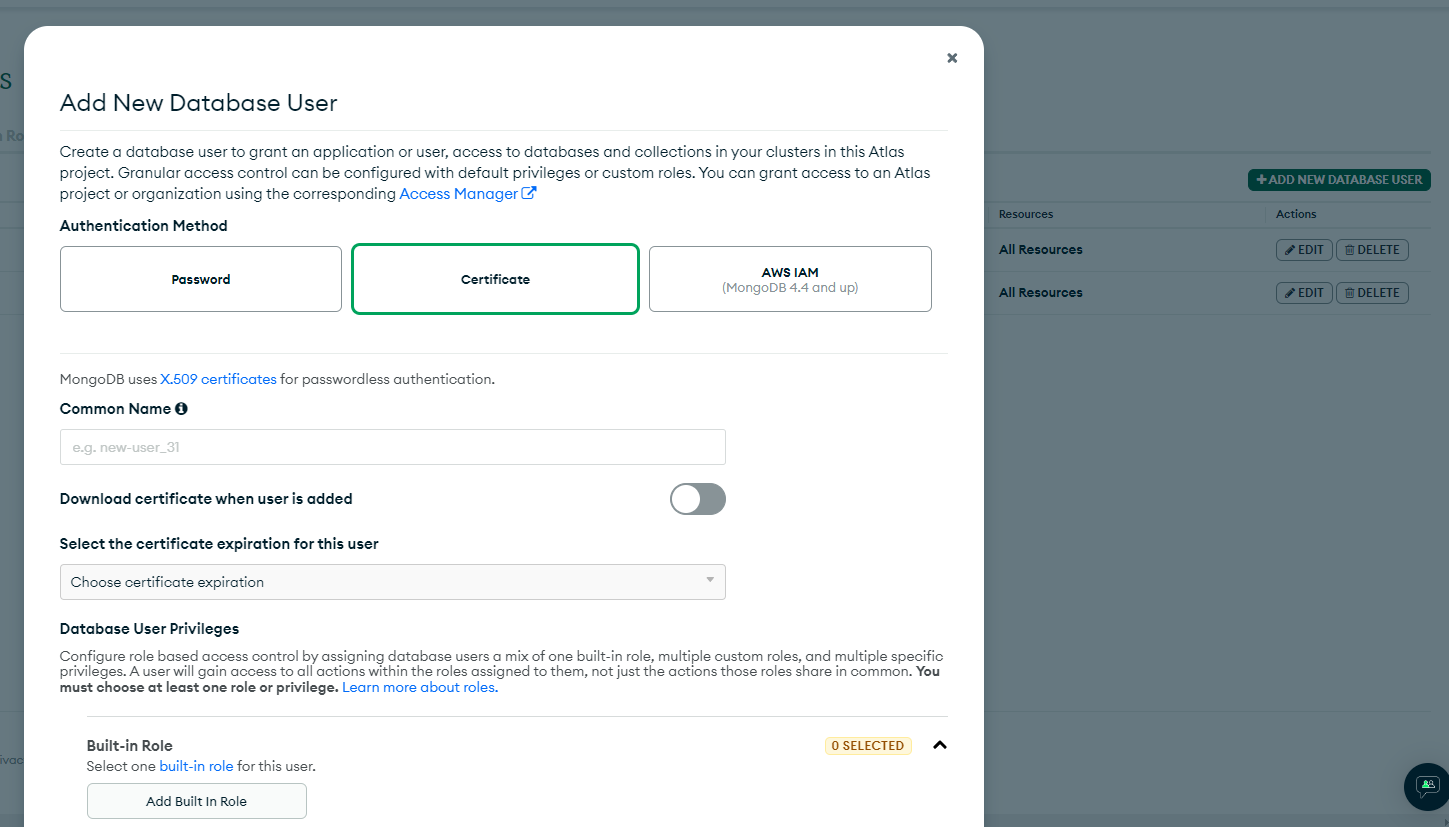The width and height of the screenshot is (1449, 827).
Task: Click the Add Built In Role button
Action: [x=196, y=800]
